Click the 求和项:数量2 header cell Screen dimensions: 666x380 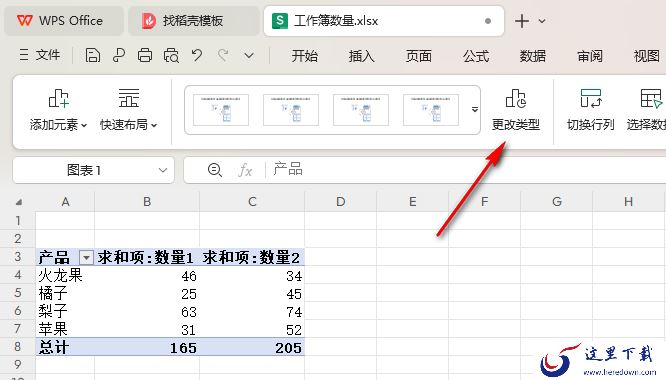[252, 257]
